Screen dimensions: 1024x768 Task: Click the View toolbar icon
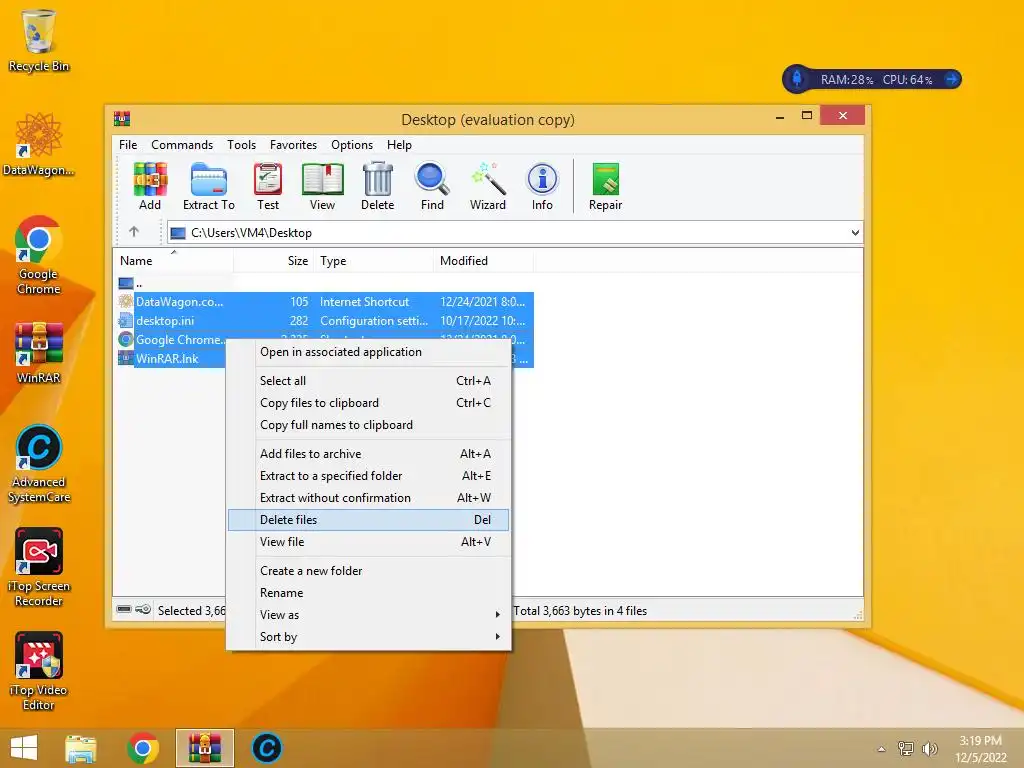322,187
